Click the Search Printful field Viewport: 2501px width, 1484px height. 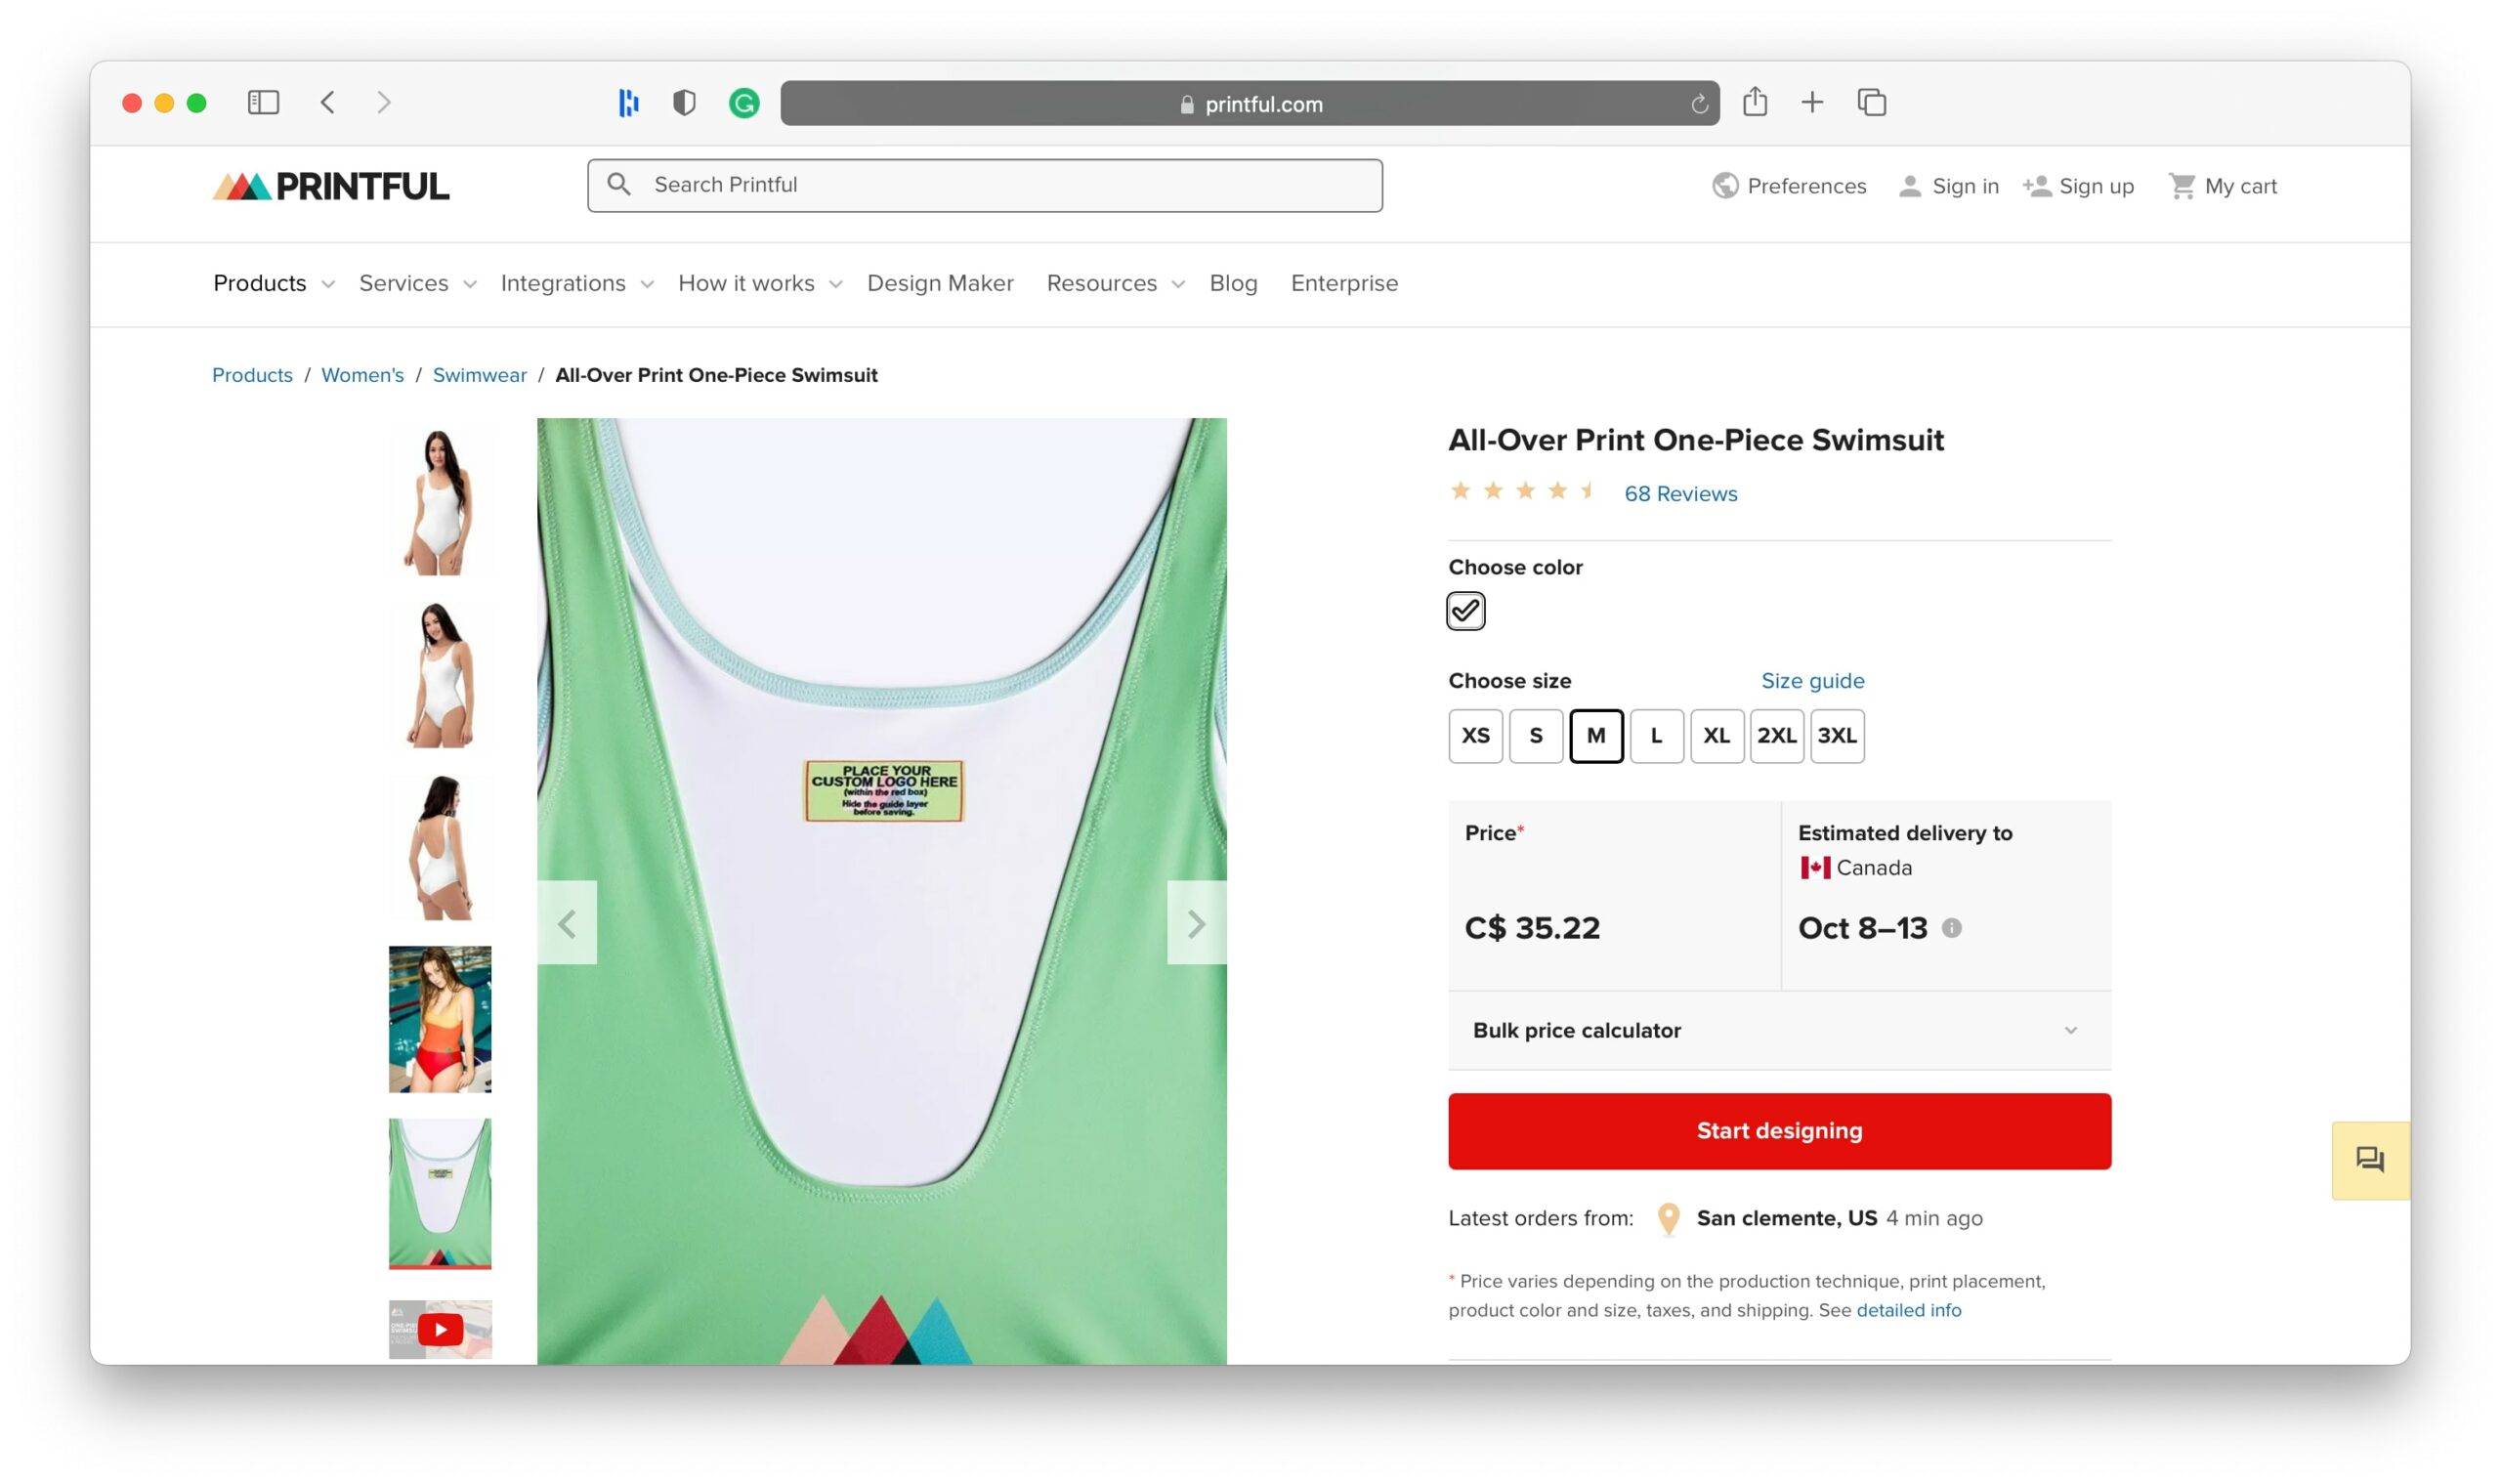(985, 185)
